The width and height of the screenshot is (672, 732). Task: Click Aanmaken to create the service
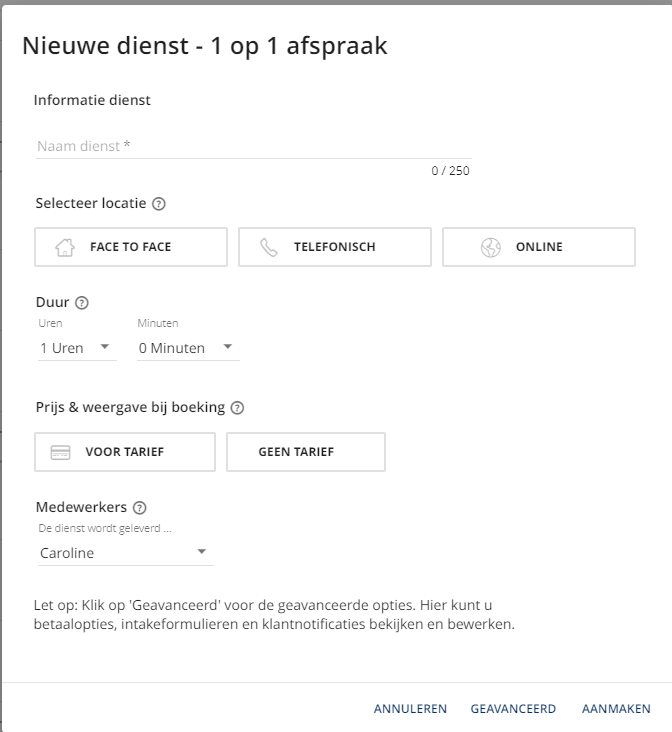tap(616, 709)
